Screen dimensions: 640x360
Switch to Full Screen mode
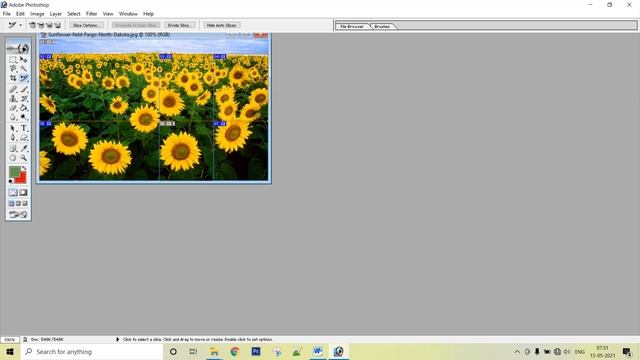(x=25, y=203)
